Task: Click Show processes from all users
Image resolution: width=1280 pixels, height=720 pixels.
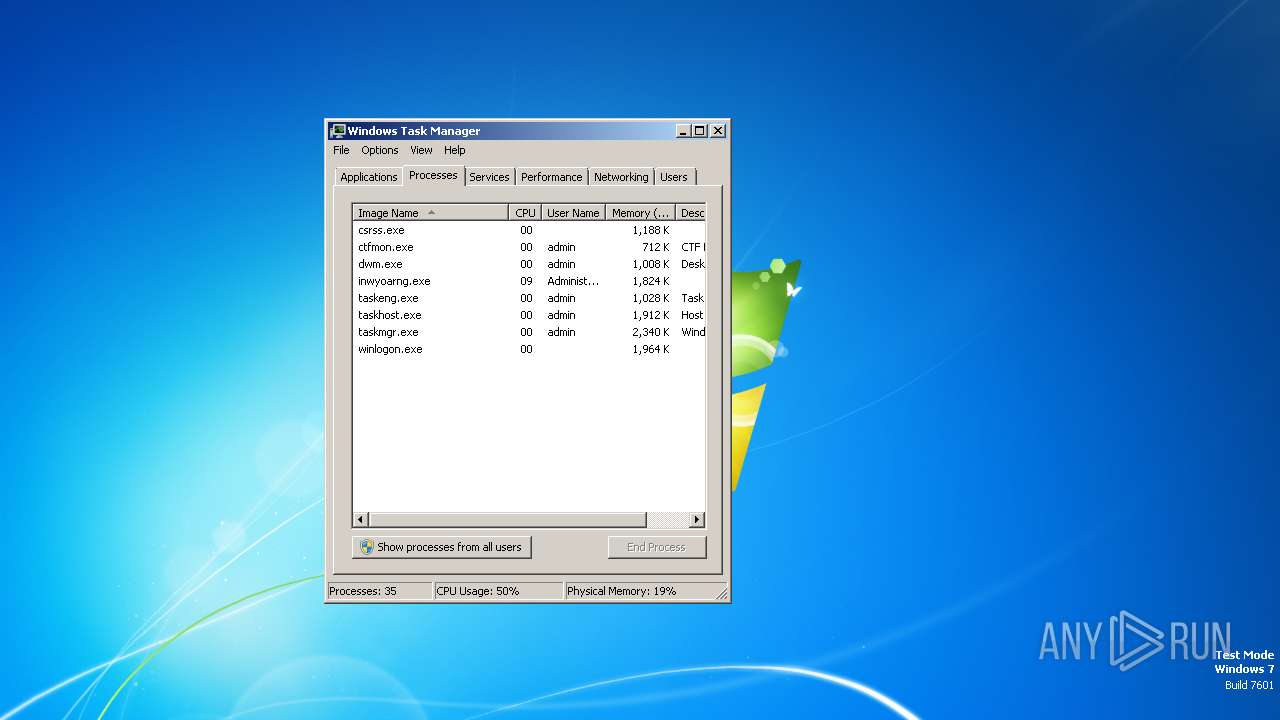Action: tap(442, 547)
